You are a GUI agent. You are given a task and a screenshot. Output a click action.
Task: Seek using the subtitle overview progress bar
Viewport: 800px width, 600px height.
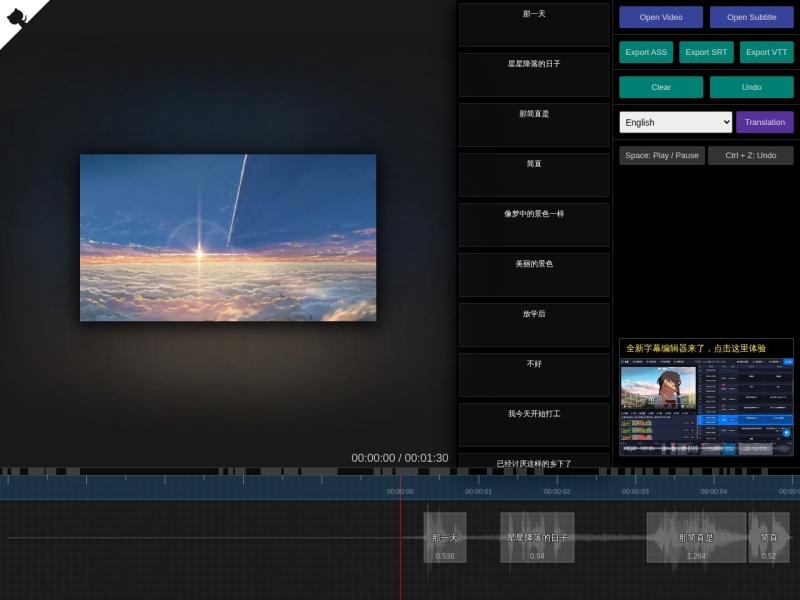pos(400,471)
